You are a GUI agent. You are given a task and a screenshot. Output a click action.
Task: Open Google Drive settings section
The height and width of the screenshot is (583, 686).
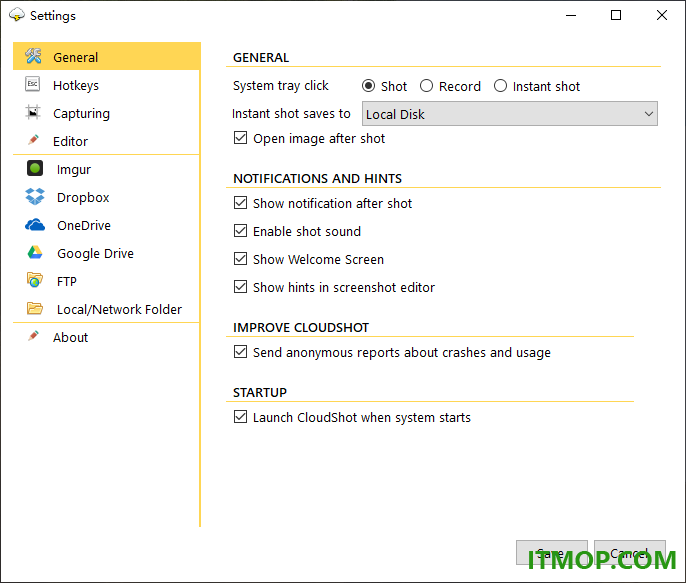pyautogui.click(x=107, y=253)
